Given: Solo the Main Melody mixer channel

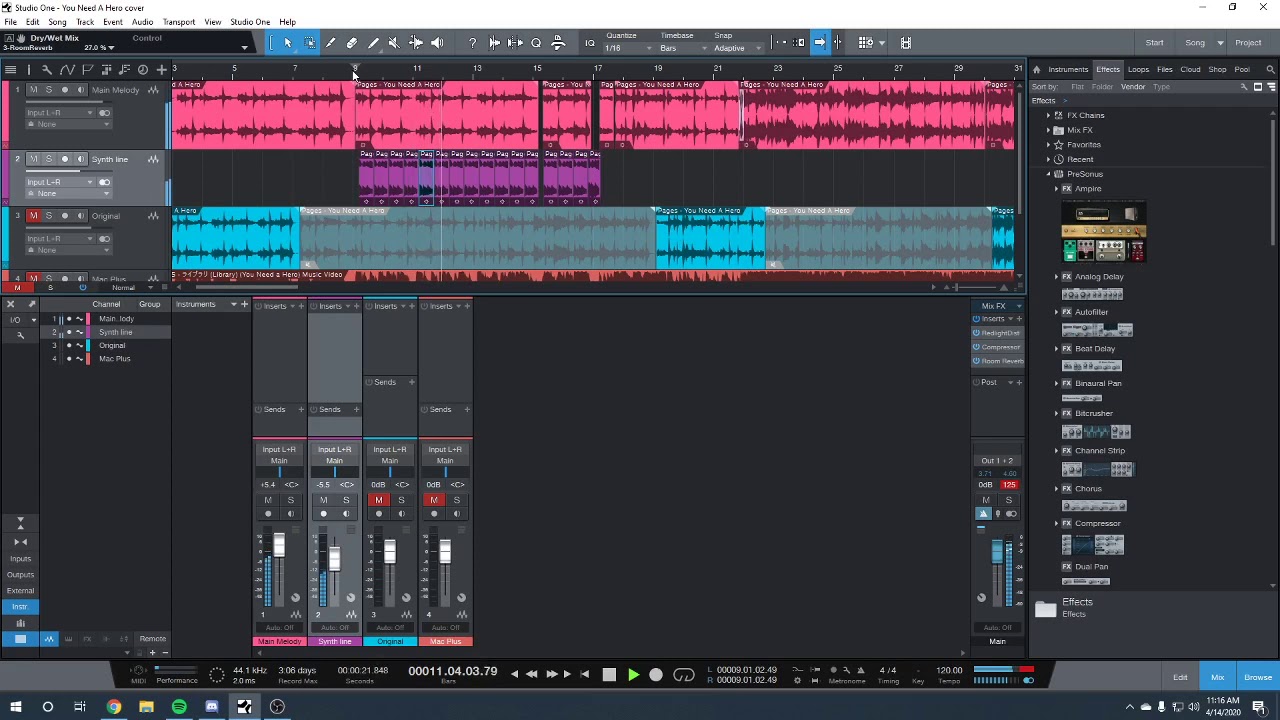Looking at the screenshot, I should [291, 500].
